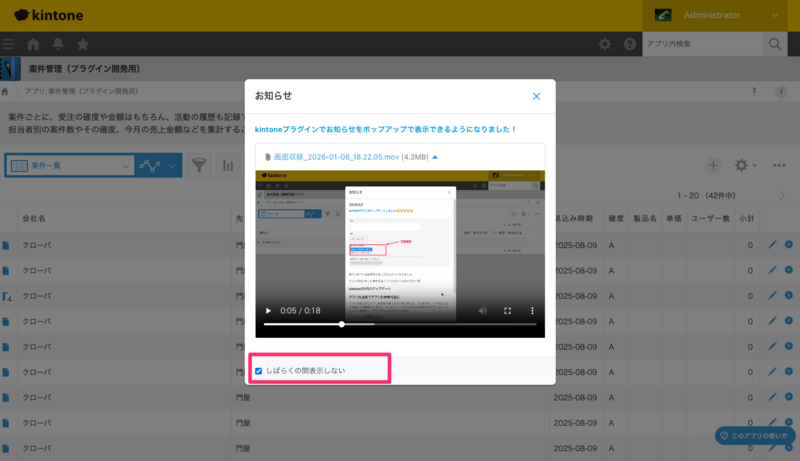The width and height of the screenshot is (800, 461).
Task: Open the bookmarks star icon
Action: (83, 44)
